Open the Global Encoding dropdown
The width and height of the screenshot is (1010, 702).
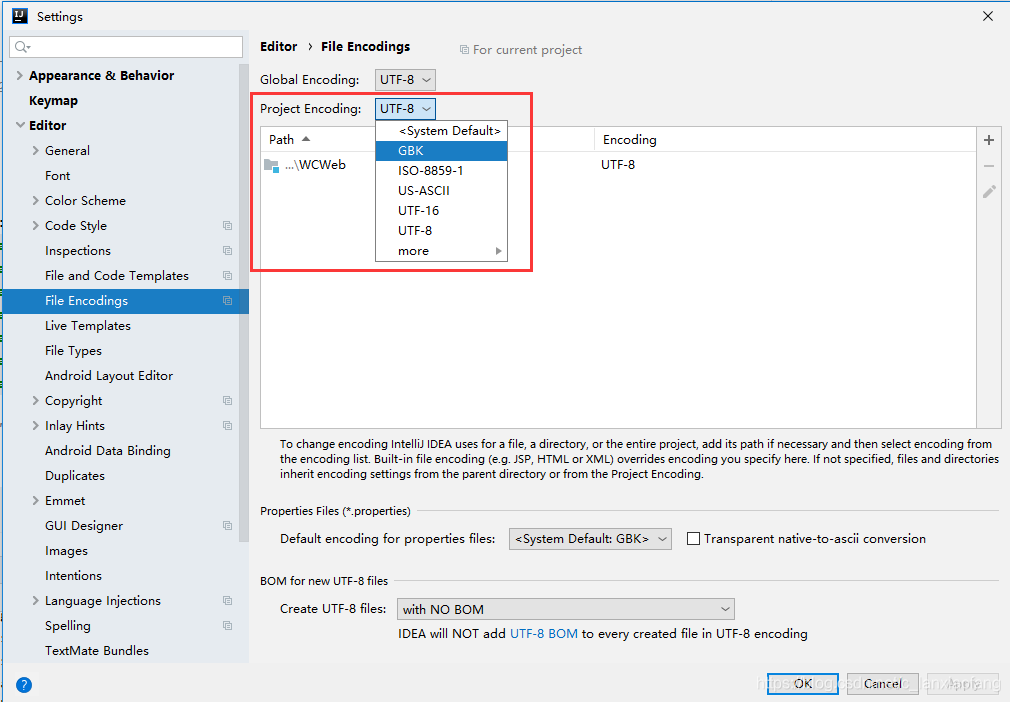pyautogui.click(x=405, y=80)
